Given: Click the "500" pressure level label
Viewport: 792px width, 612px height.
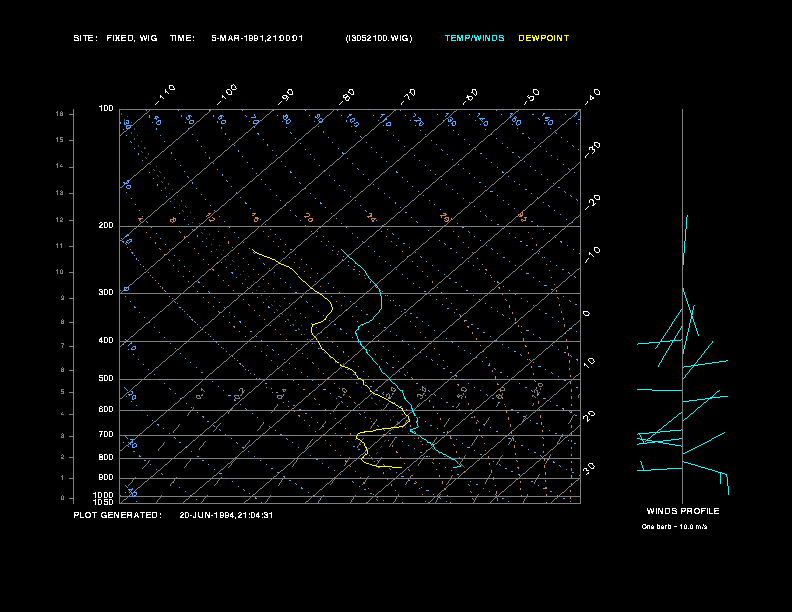Looking at the screenshot, I should coord(106,378).
